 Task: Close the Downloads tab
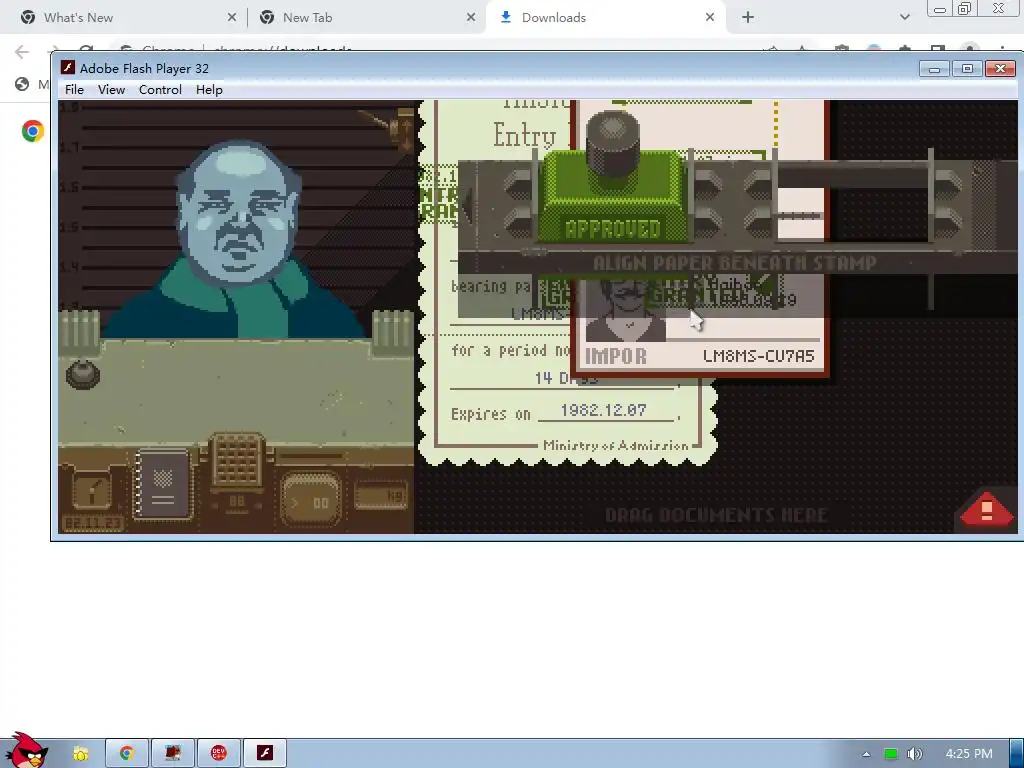point(710,18)
